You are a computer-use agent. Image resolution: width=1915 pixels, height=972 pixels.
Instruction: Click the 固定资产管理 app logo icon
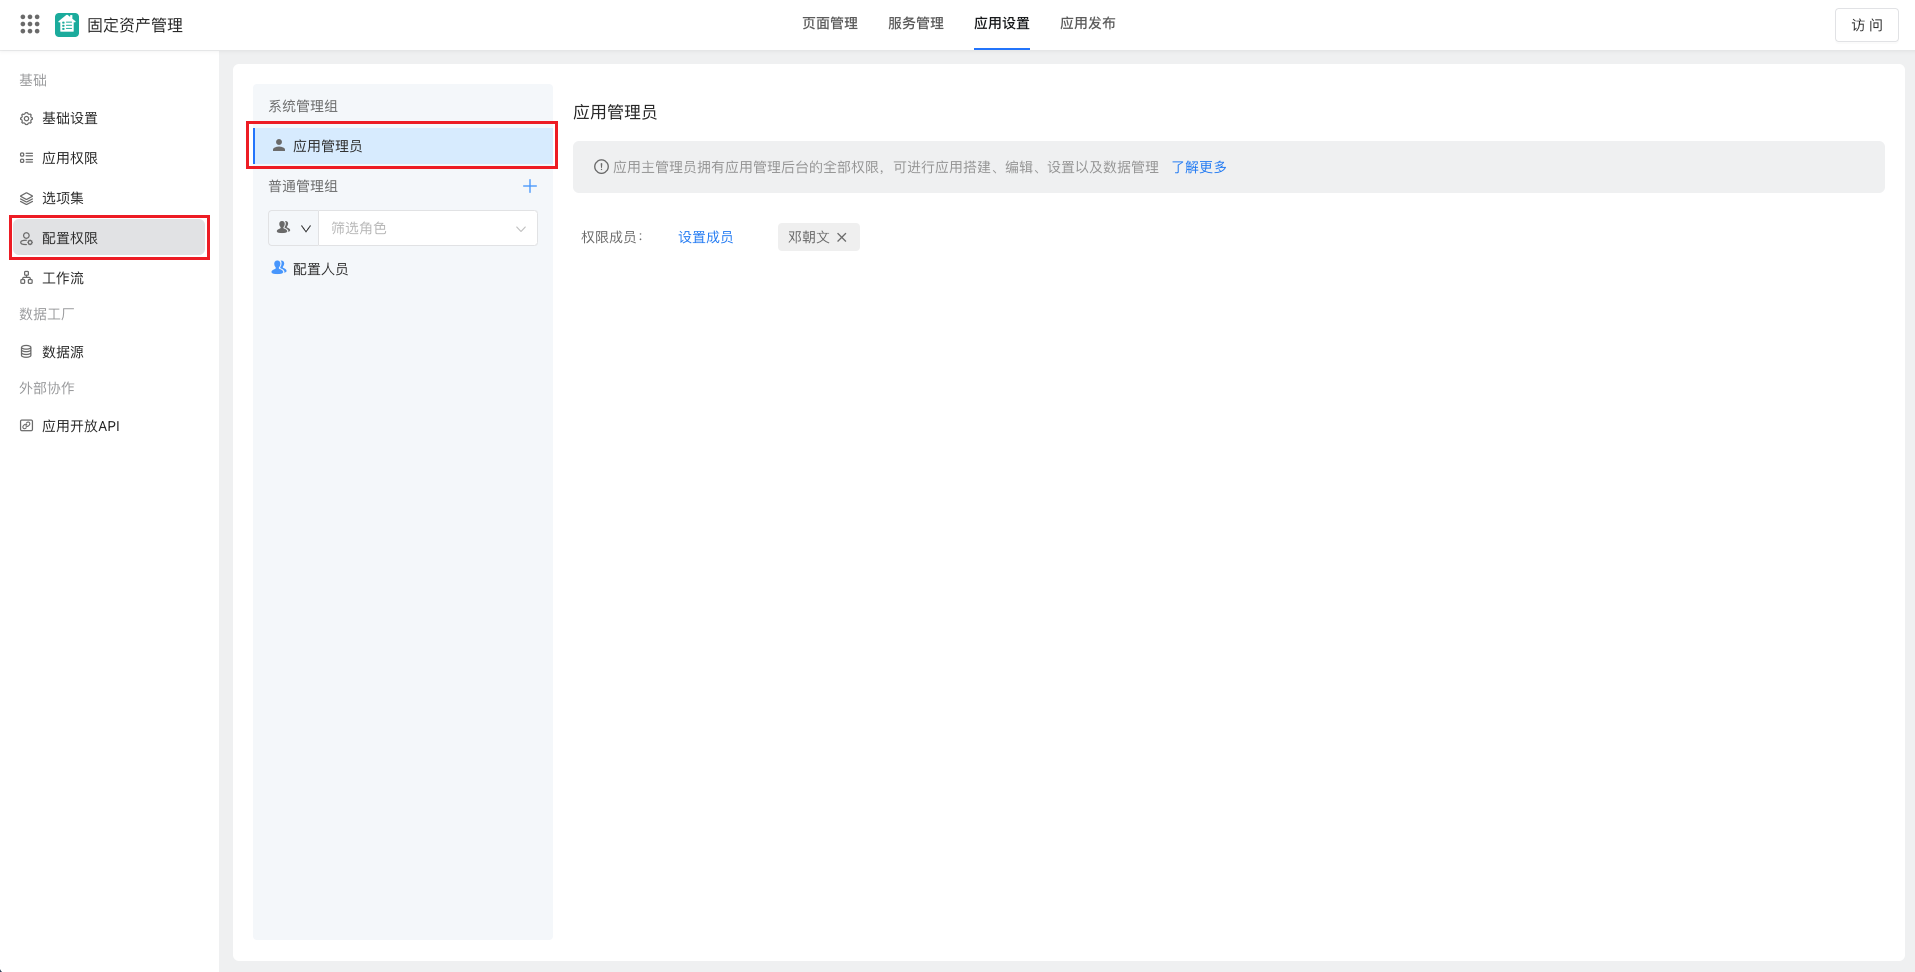pos(66,24)
